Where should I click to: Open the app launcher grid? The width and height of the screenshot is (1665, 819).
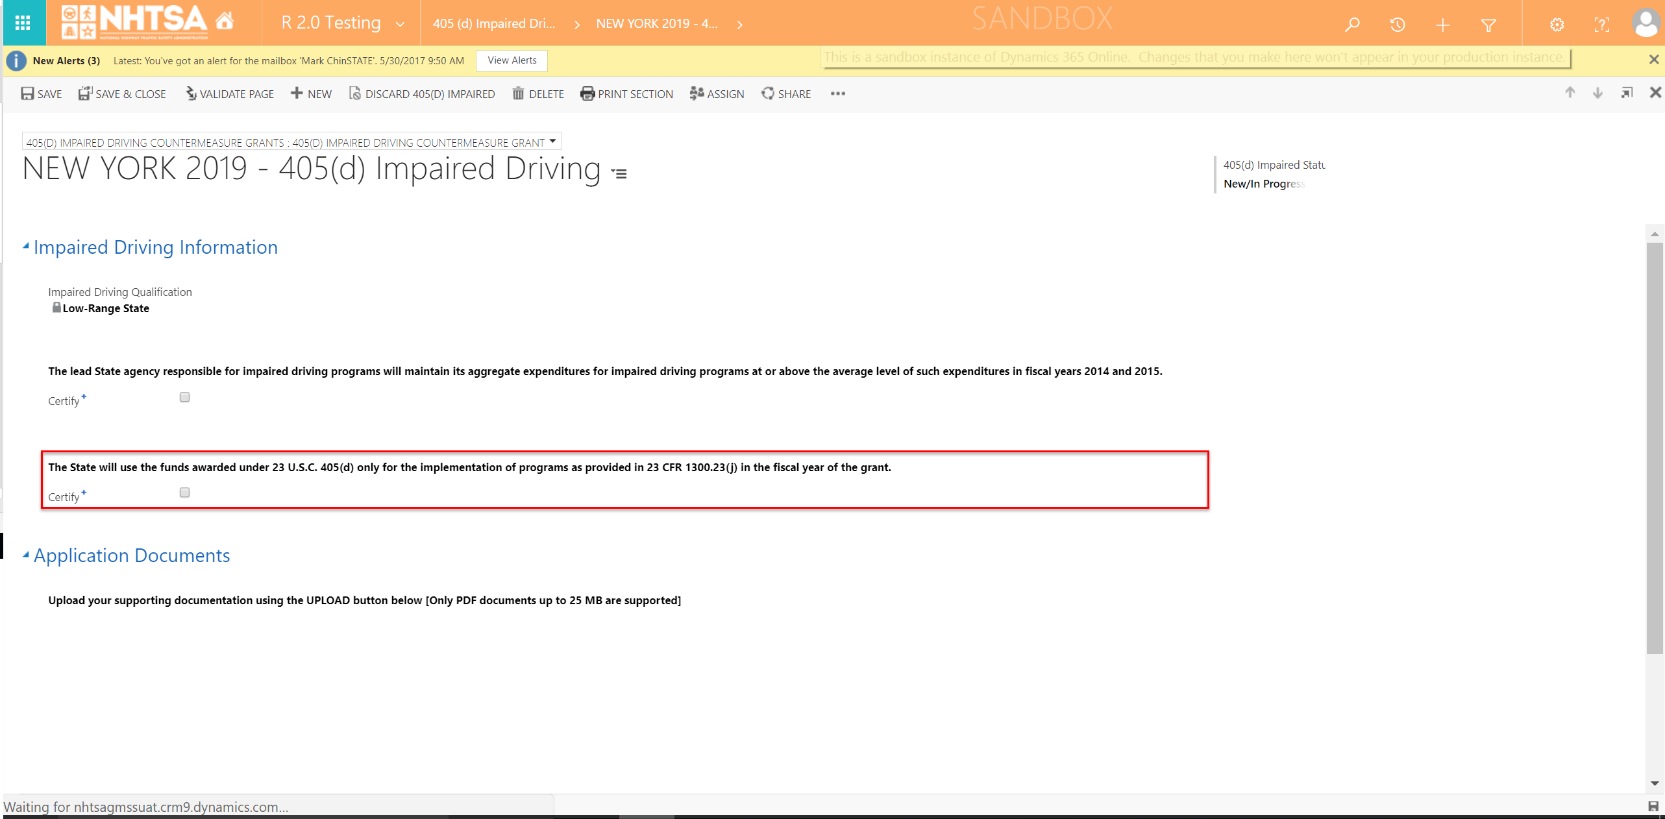[23, 23]
